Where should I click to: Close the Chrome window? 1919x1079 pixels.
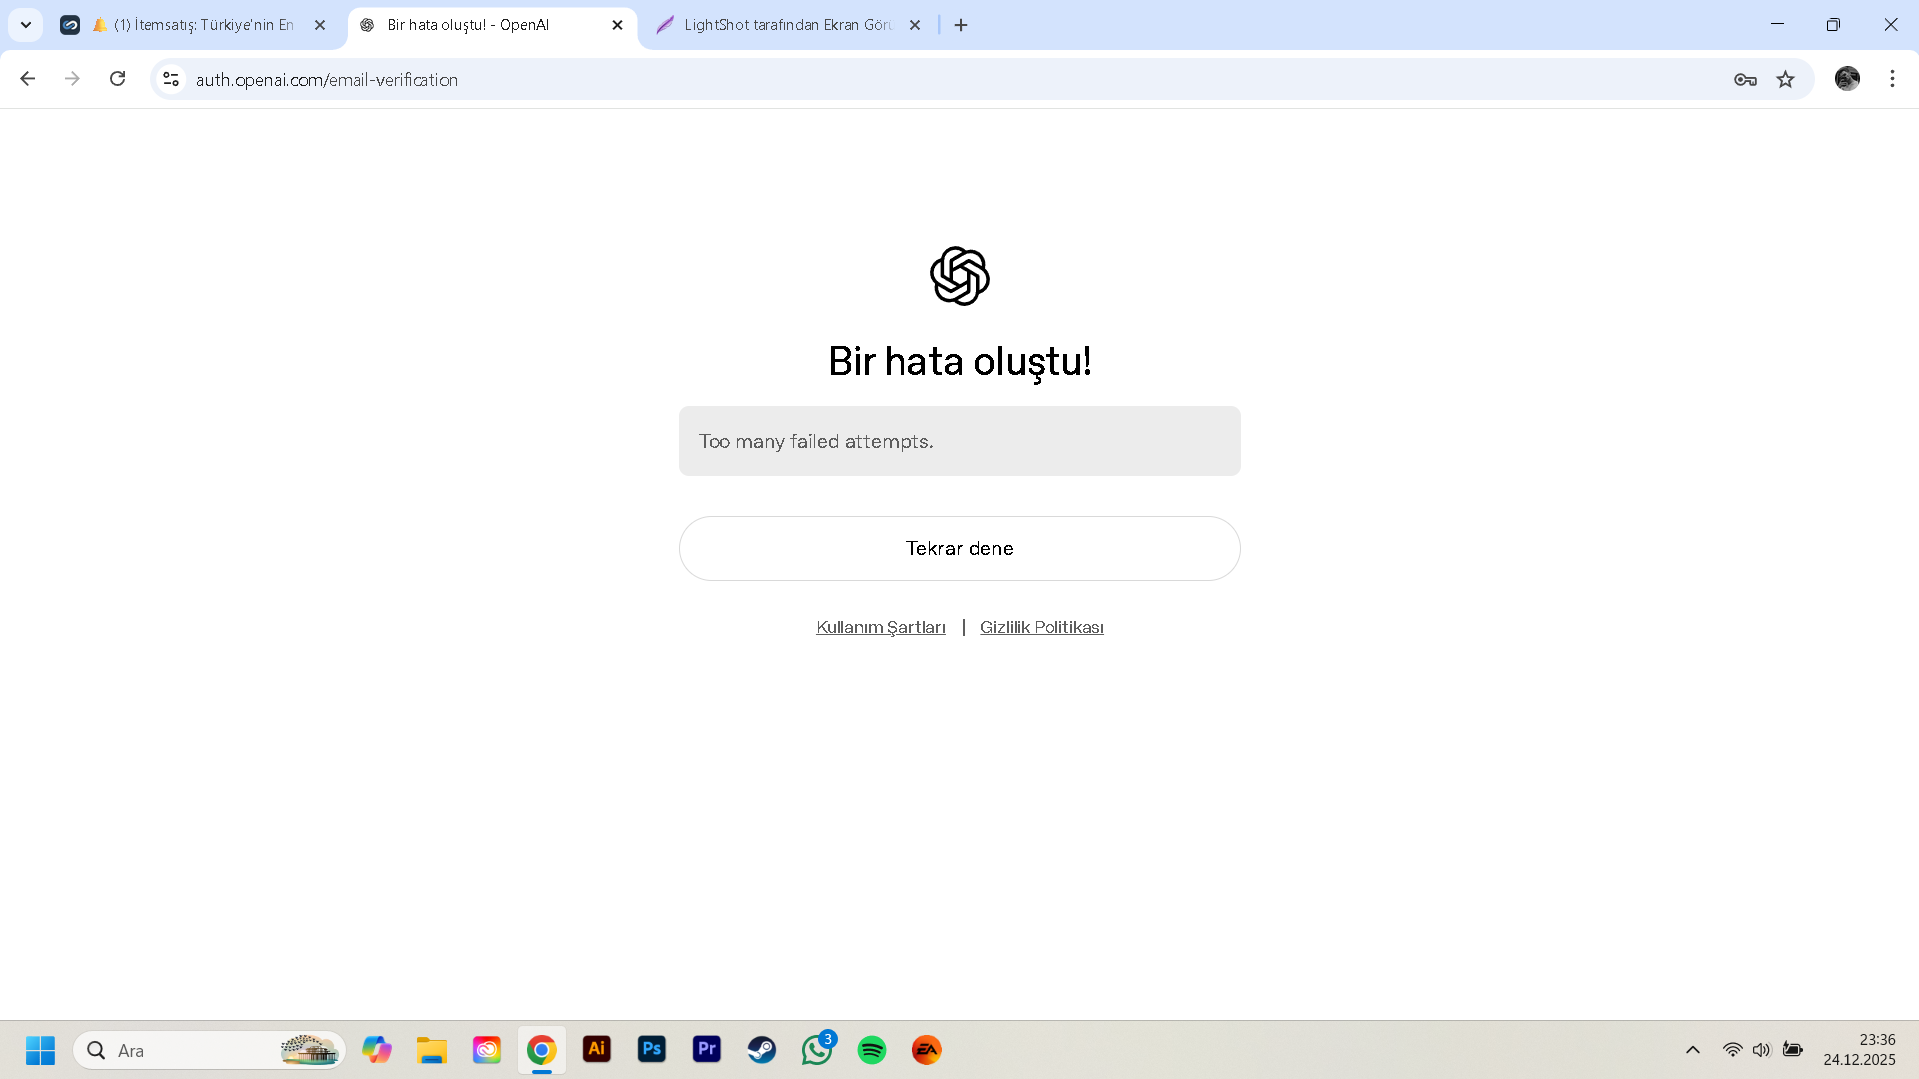(1890, 25)
